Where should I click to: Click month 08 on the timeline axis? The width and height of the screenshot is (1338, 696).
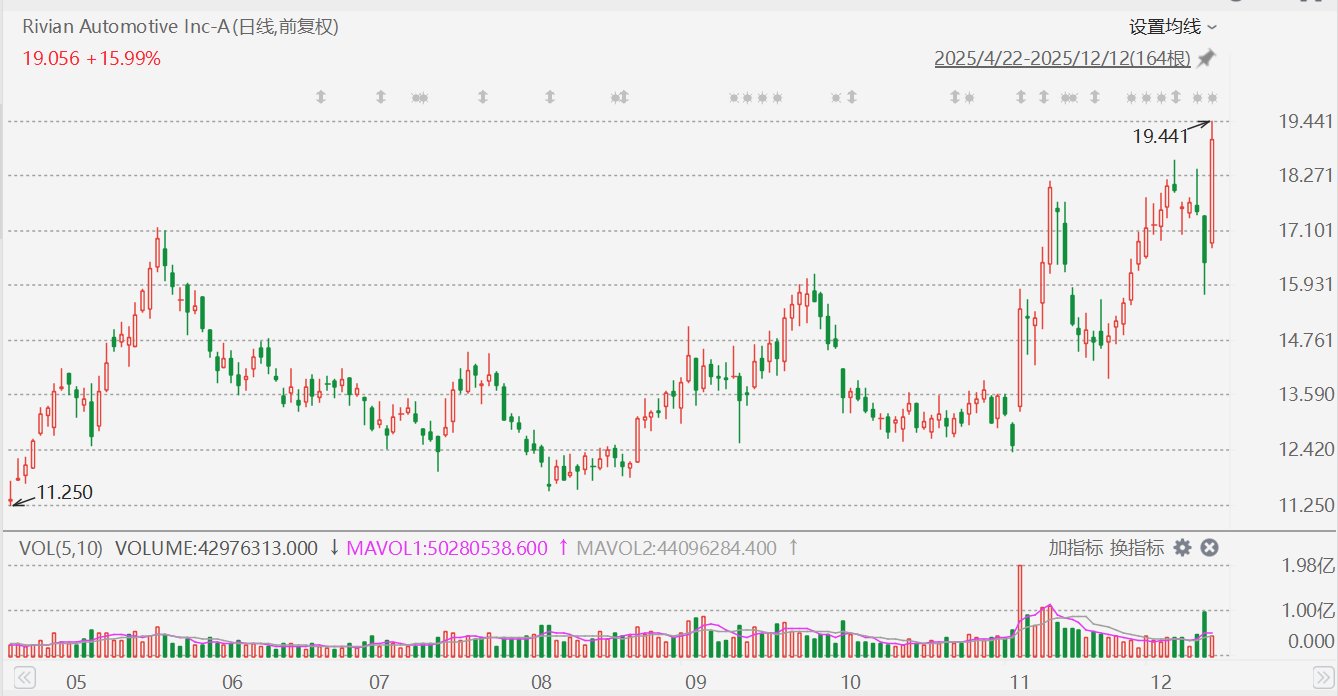coord(541,682)
